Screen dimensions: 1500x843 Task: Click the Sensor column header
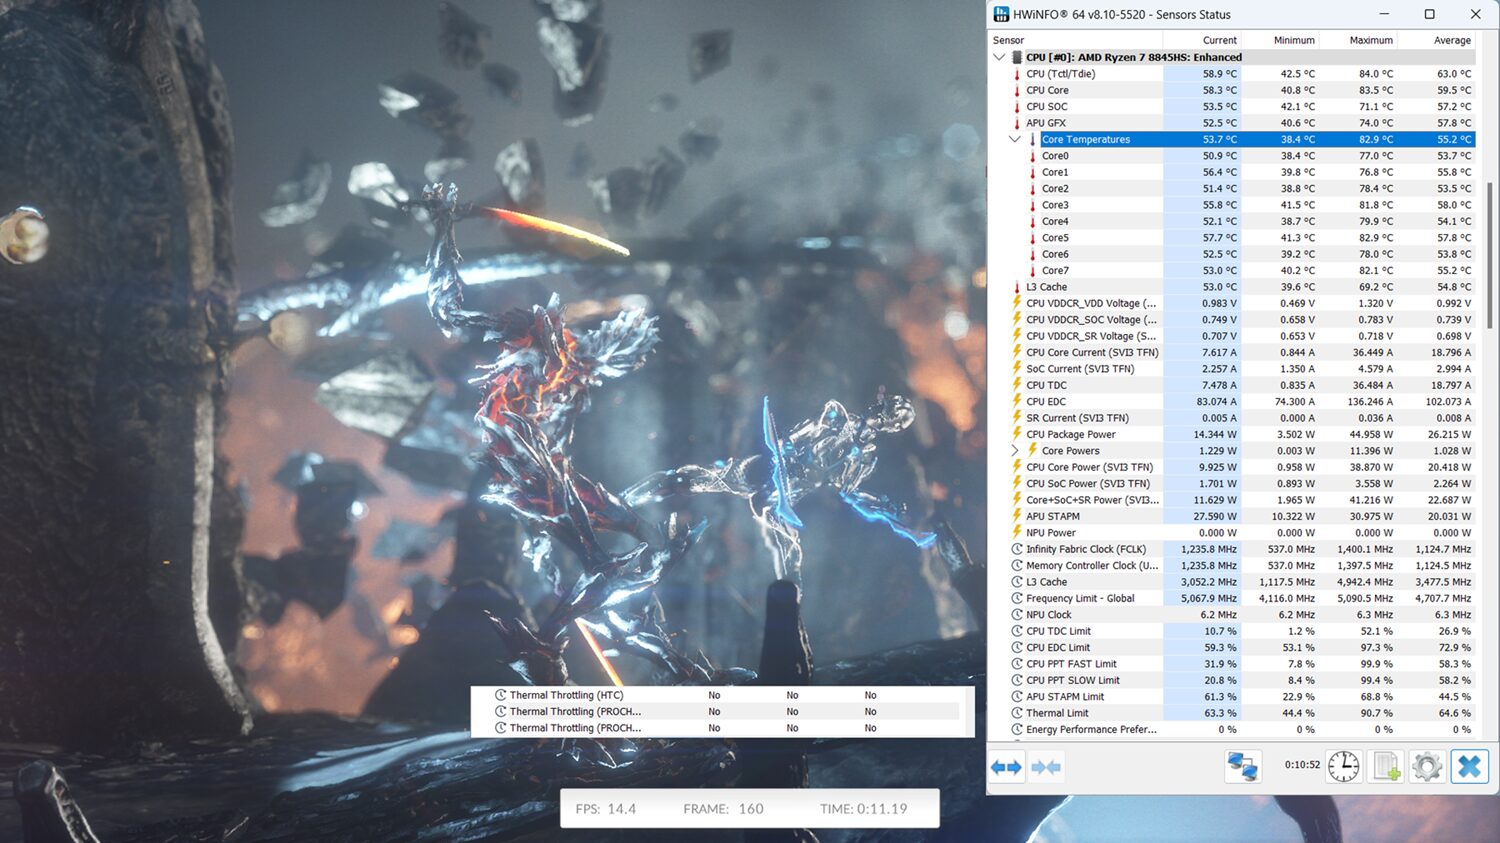tap(1076, 40)
